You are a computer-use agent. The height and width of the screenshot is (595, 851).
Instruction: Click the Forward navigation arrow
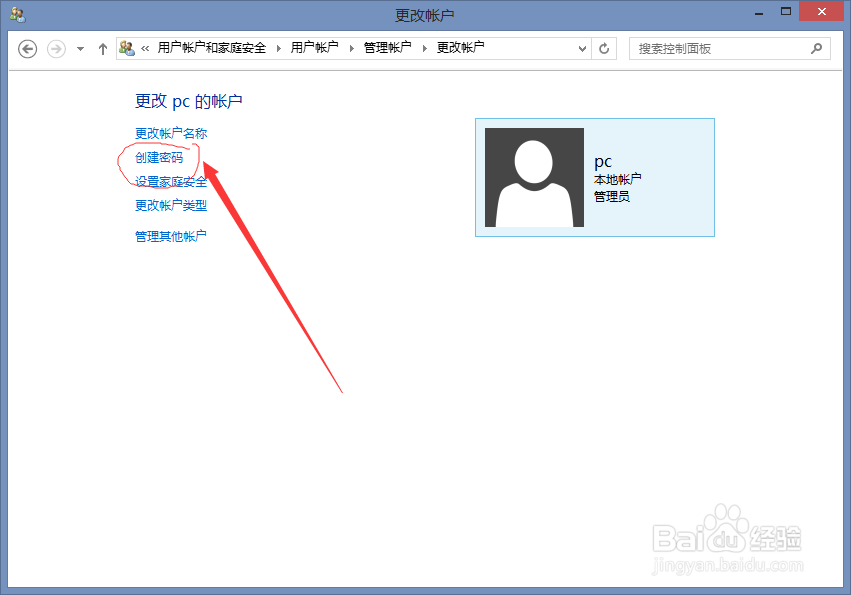click(56, 49)
